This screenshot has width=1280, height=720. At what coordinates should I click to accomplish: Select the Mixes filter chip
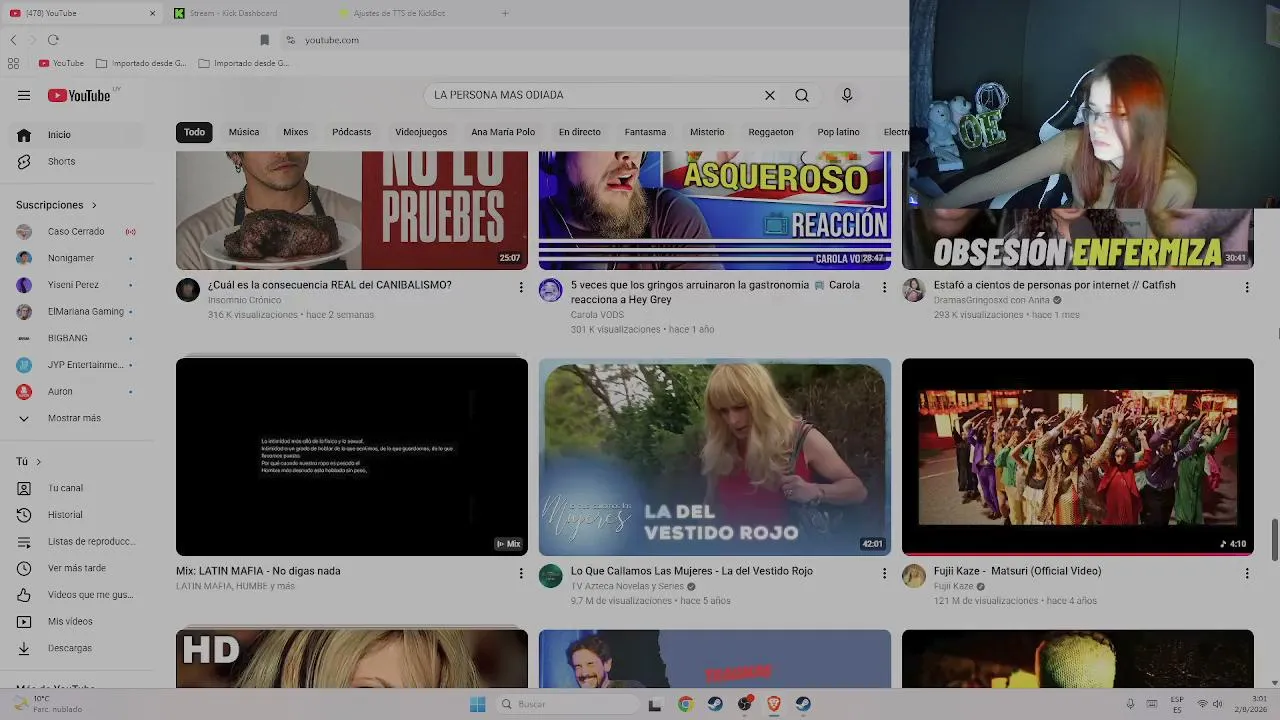(296, 132)
